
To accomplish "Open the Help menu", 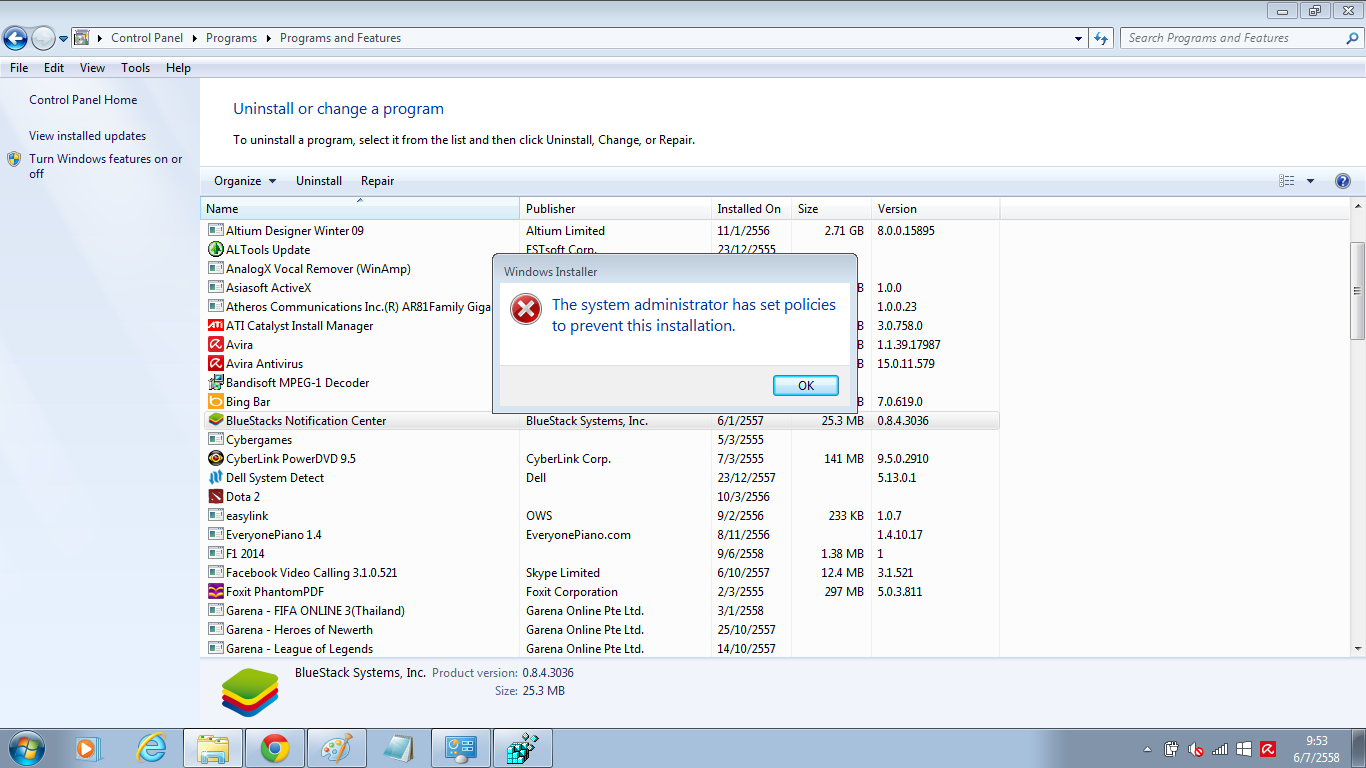I will 178,68.
